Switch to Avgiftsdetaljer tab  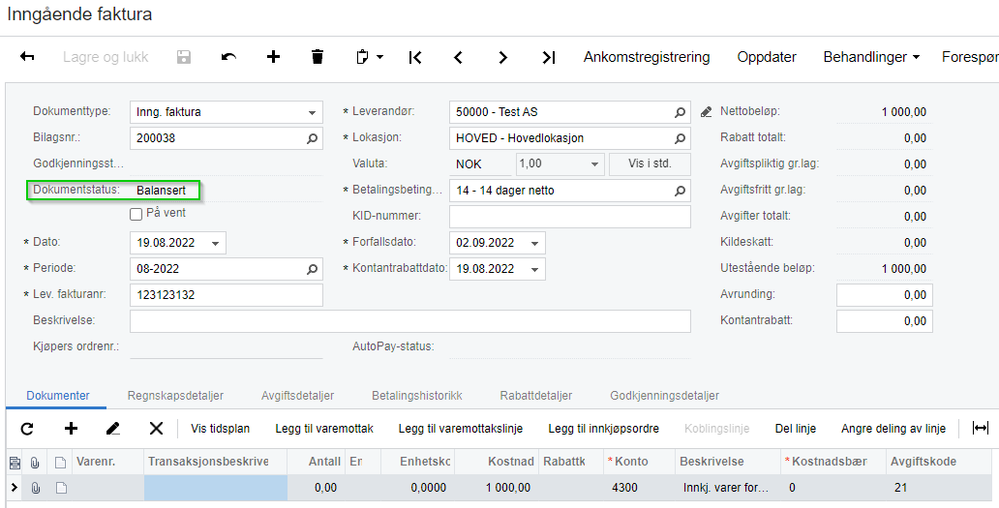[x=298, y=396]
